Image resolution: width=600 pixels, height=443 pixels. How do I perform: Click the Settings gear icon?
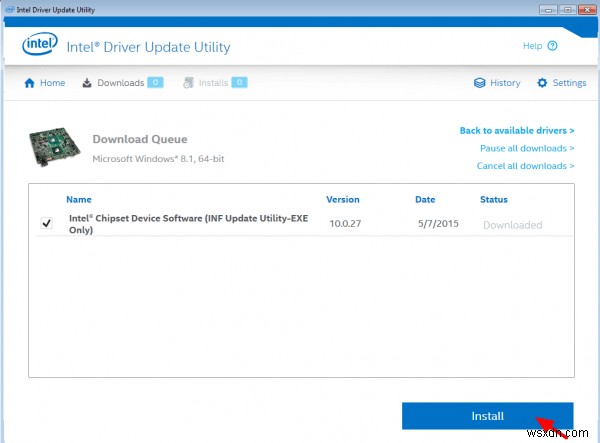(x=542, y=83)
